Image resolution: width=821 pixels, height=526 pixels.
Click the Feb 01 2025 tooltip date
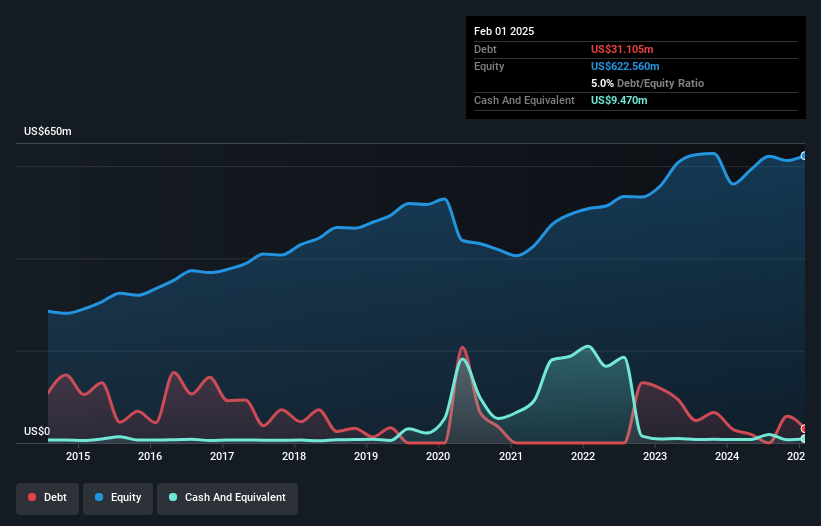(x=504, y=31)
